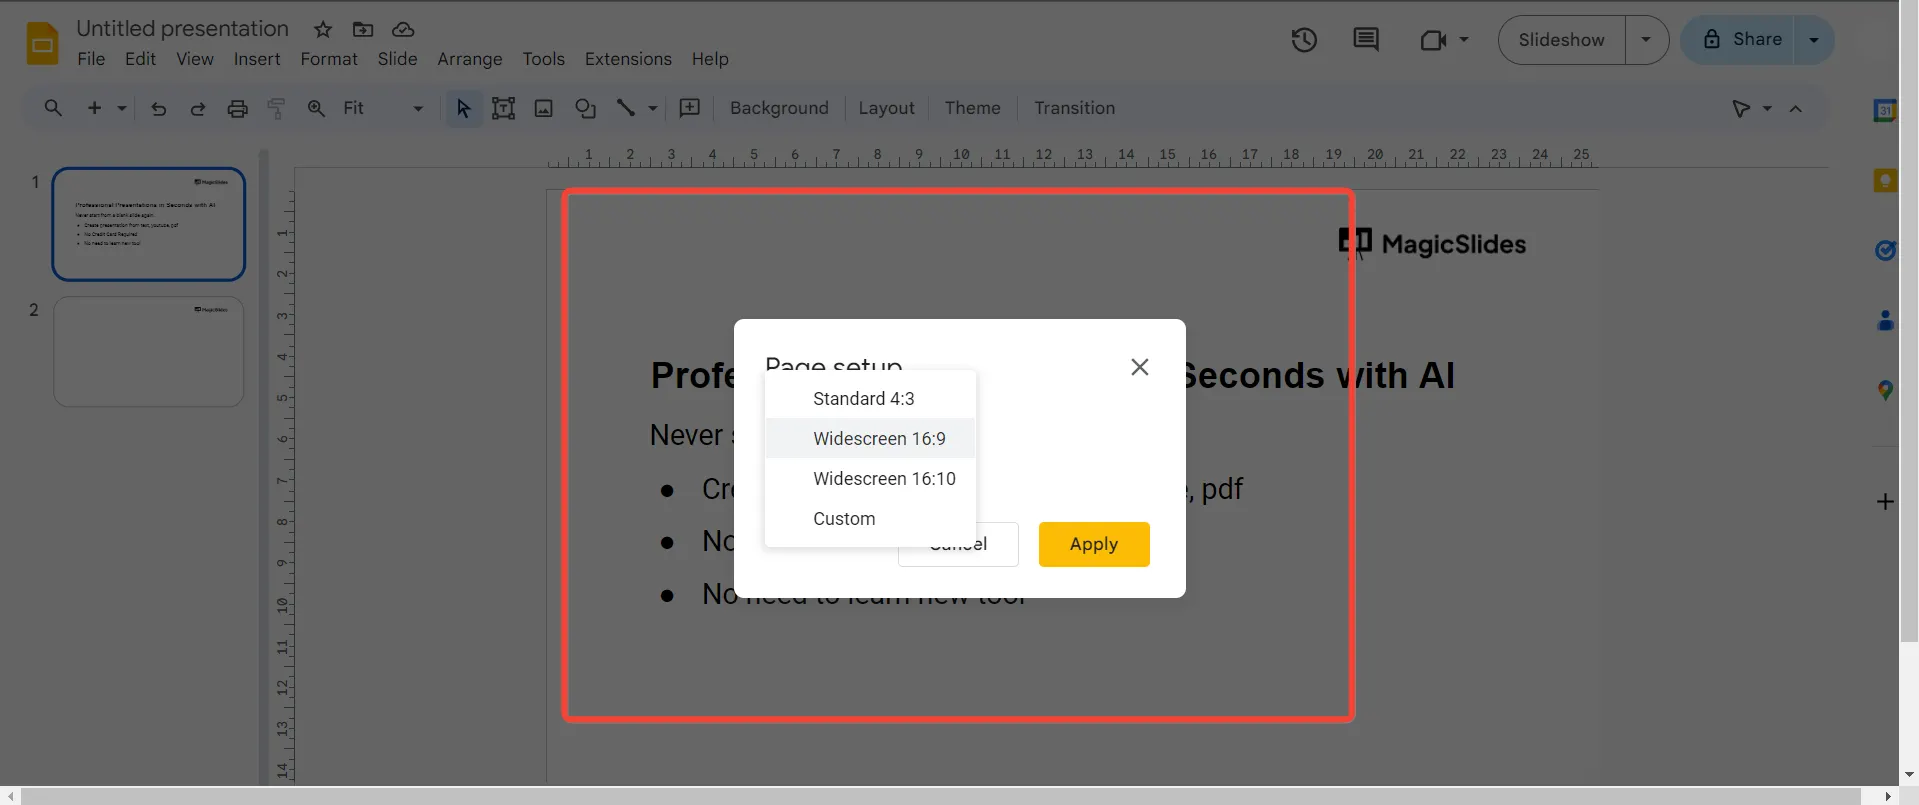Add a new slide plus icon
The width and height of the screenshot is (1919, 805).
tap(94, 108)
